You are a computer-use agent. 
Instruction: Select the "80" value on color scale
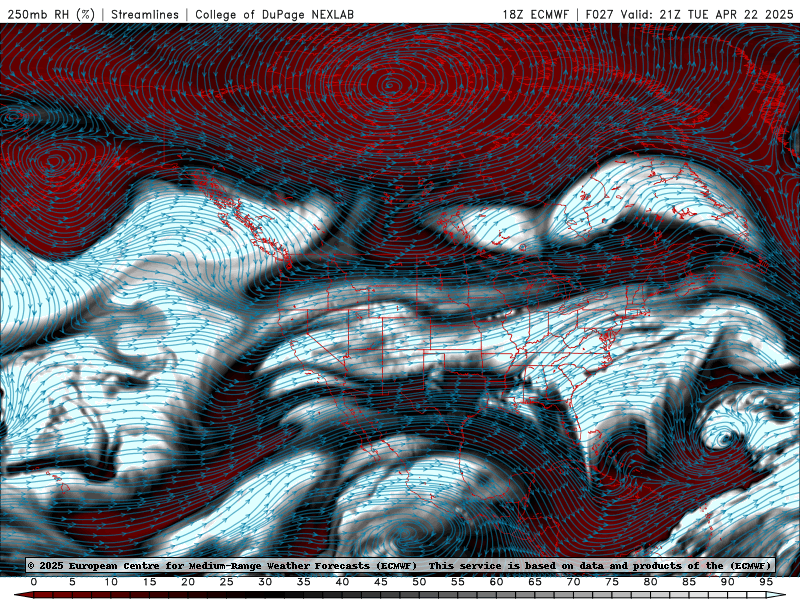point(650,582)
